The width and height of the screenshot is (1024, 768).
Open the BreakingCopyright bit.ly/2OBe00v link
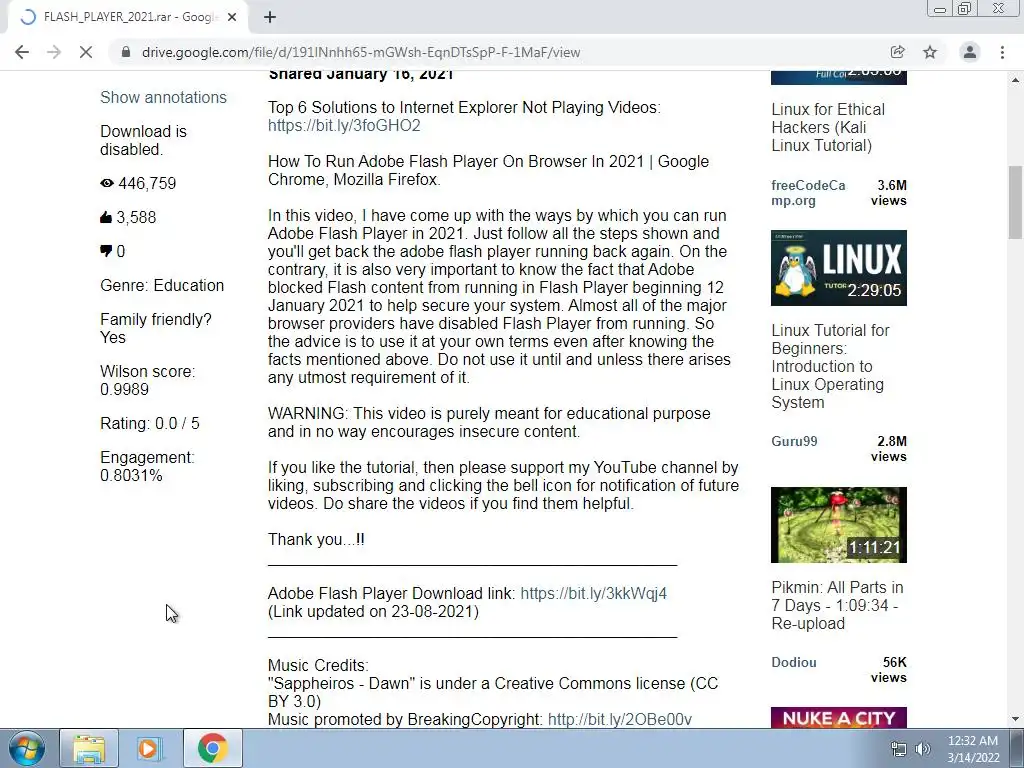pos(620,720)
